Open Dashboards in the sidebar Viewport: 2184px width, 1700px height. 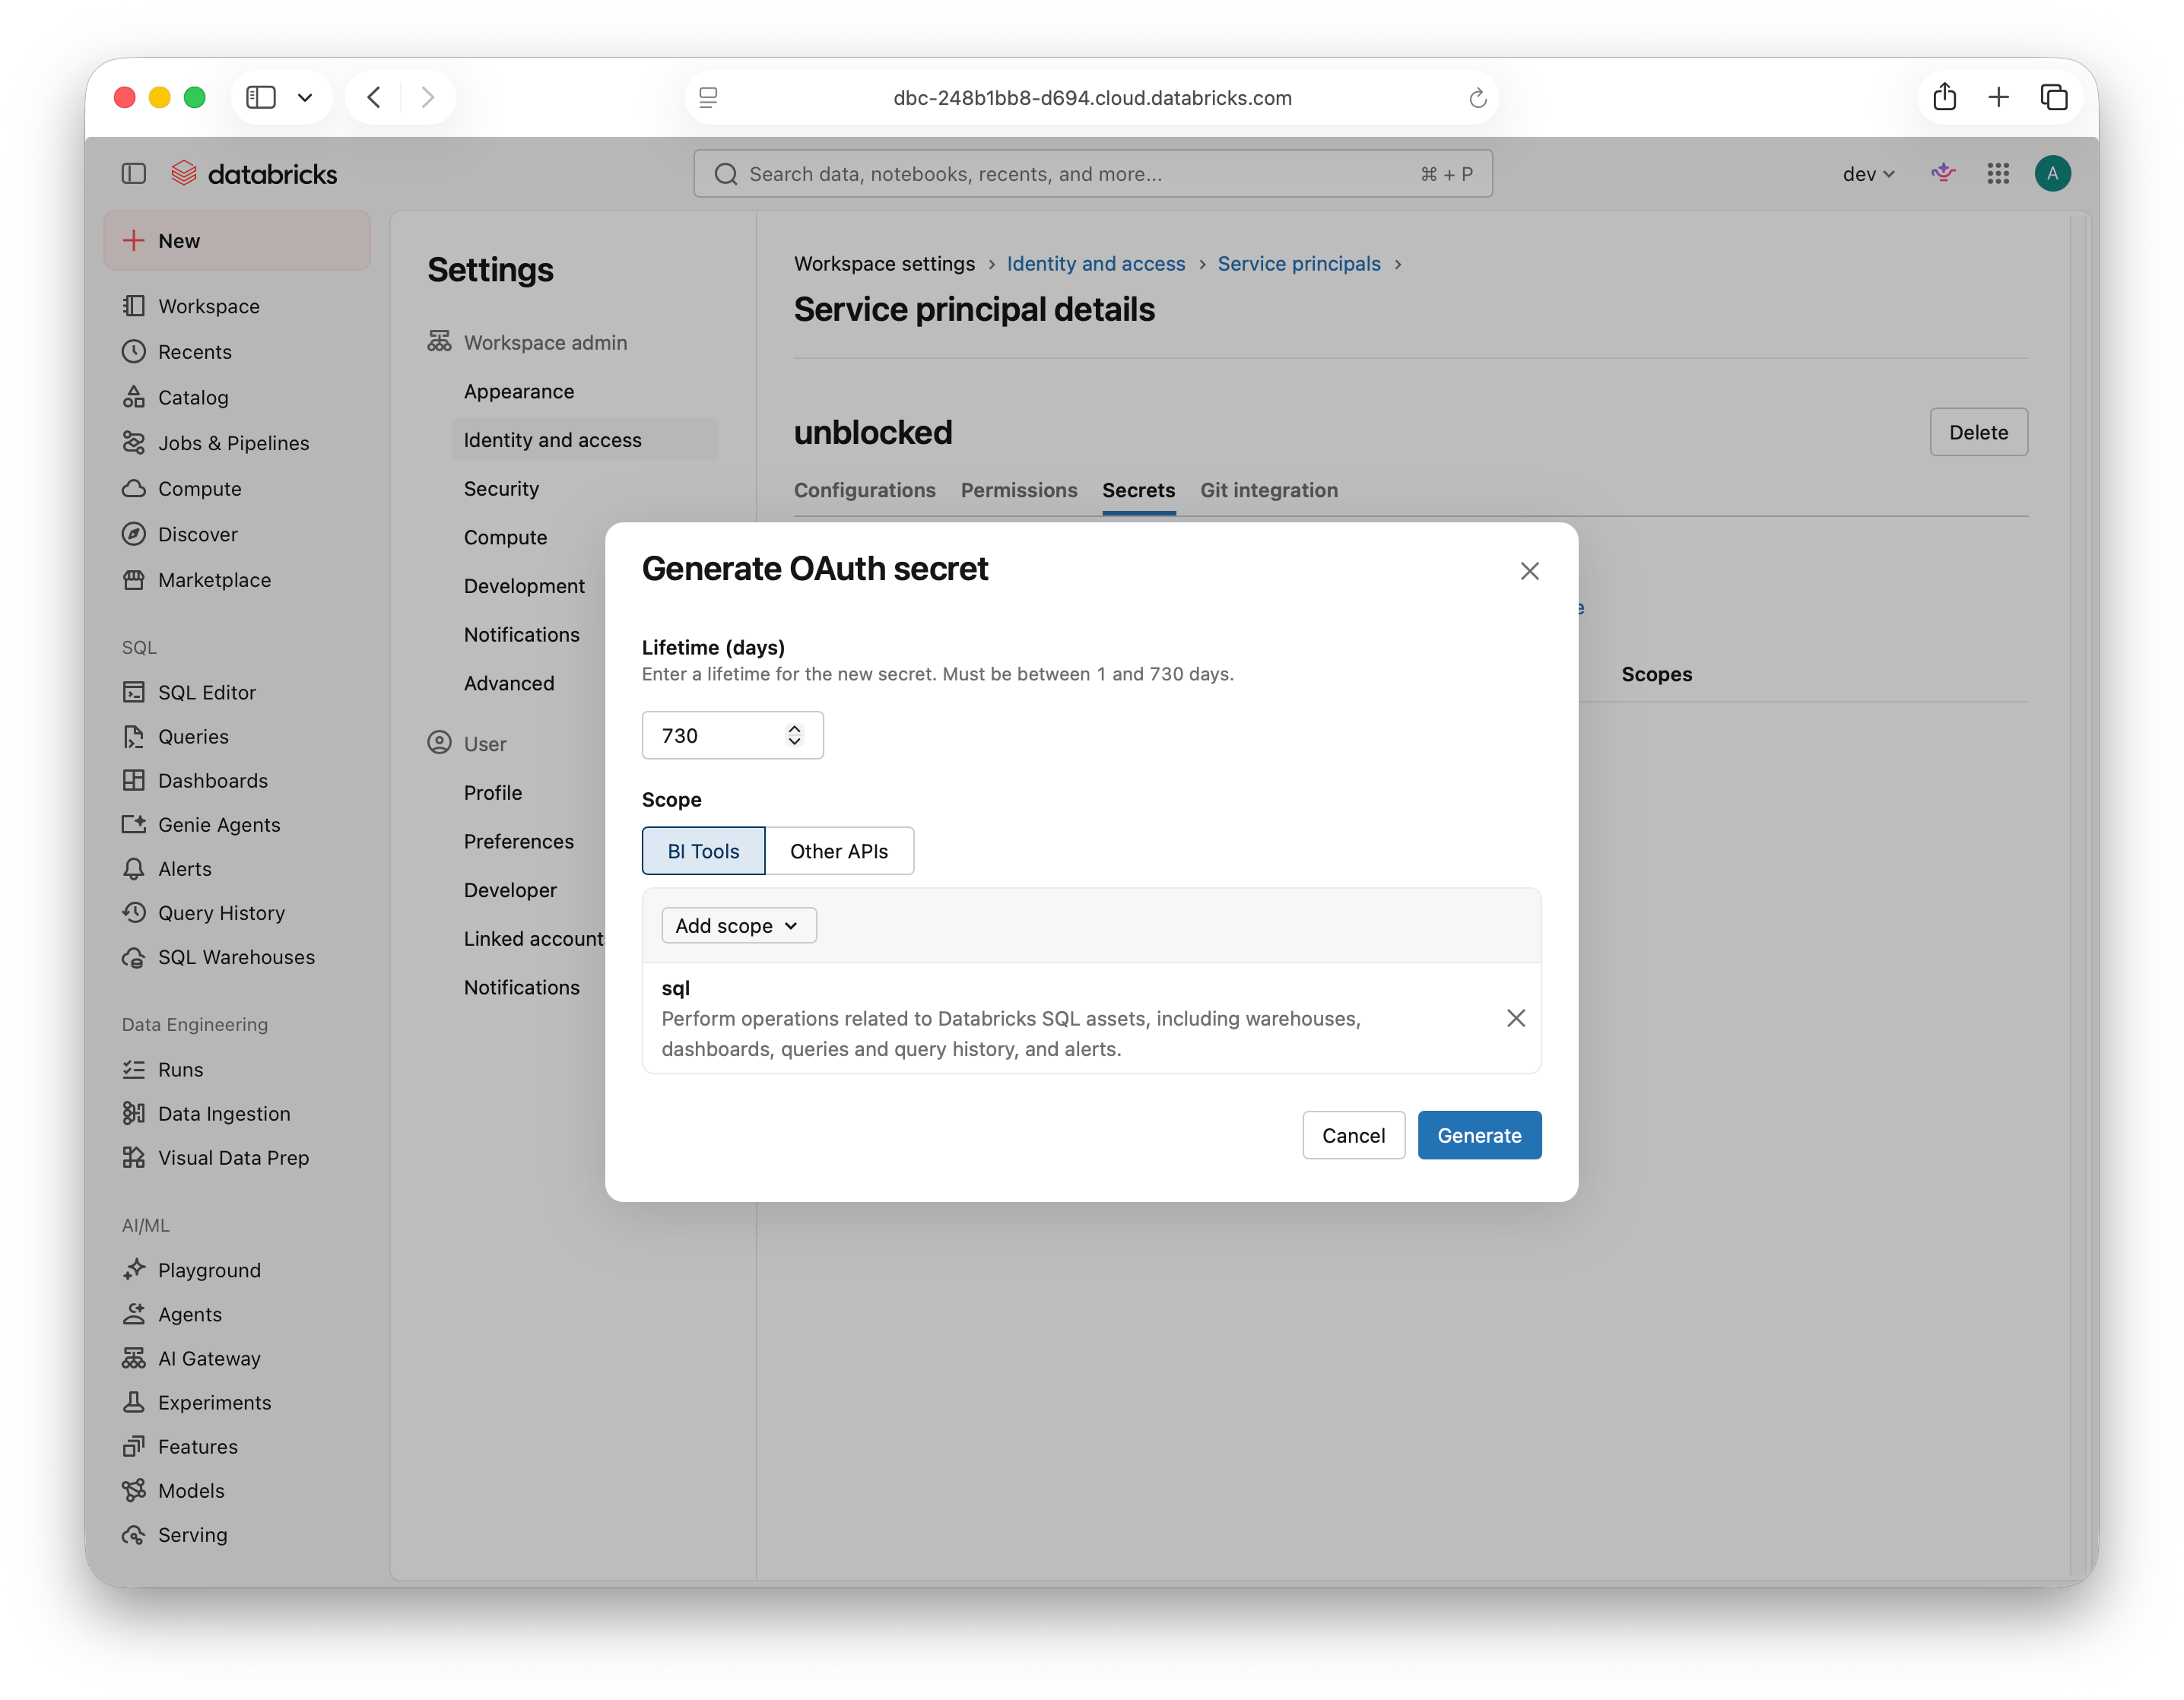pyautogui.click(x=212, y=781)
